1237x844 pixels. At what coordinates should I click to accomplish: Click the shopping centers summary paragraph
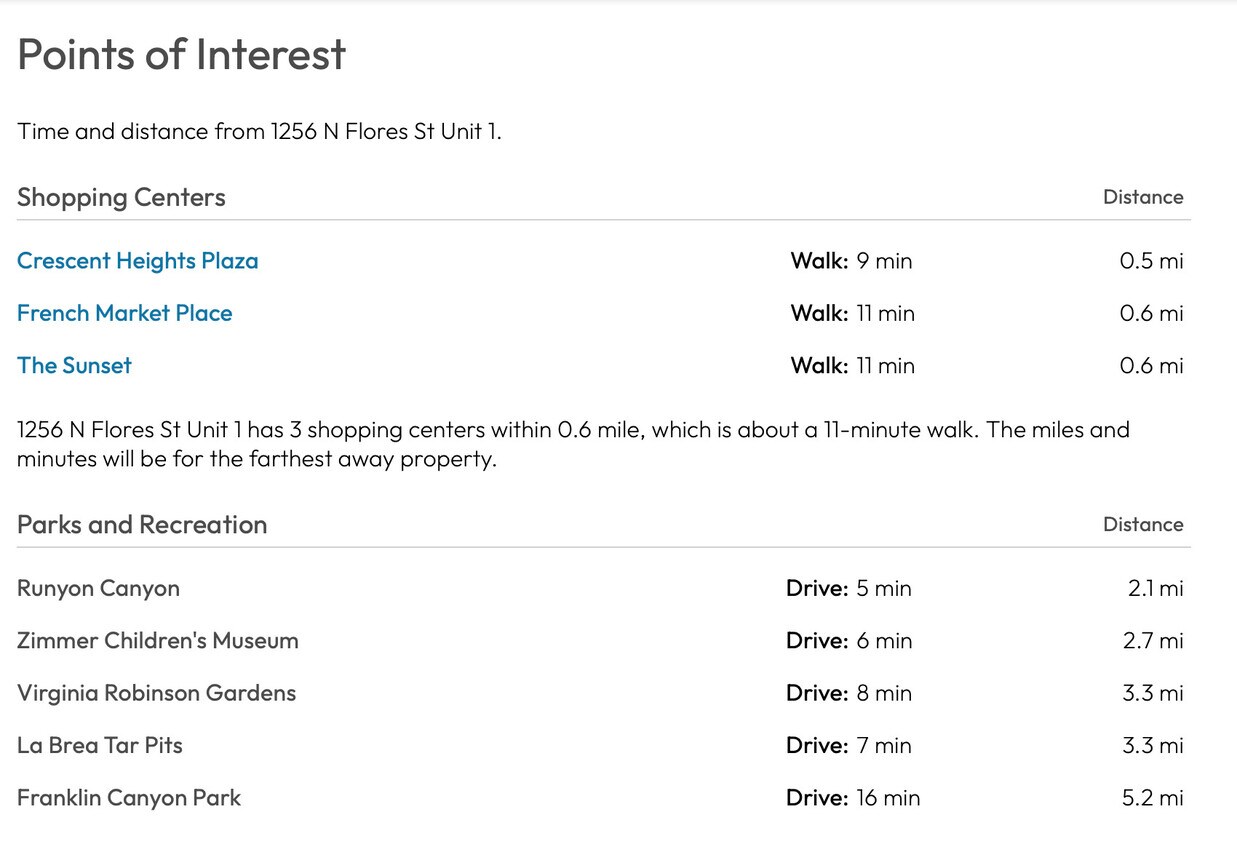tap(573, 444)
